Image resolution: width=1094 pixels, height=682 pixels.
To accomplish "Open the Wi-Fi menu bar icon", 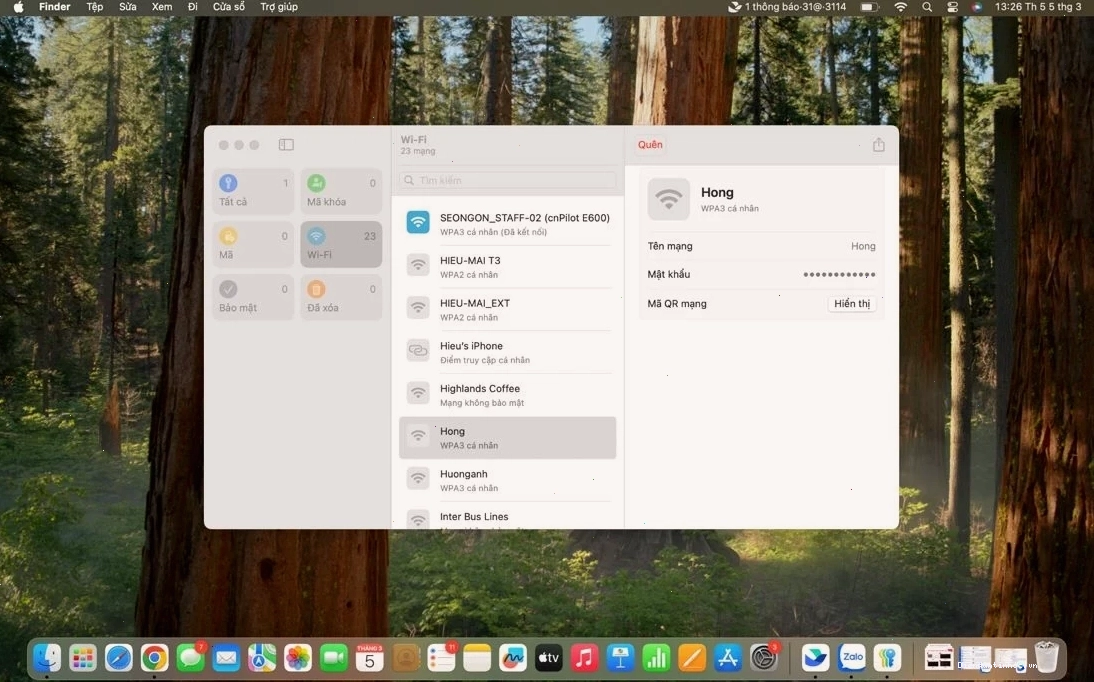I will tap(901, 7).
